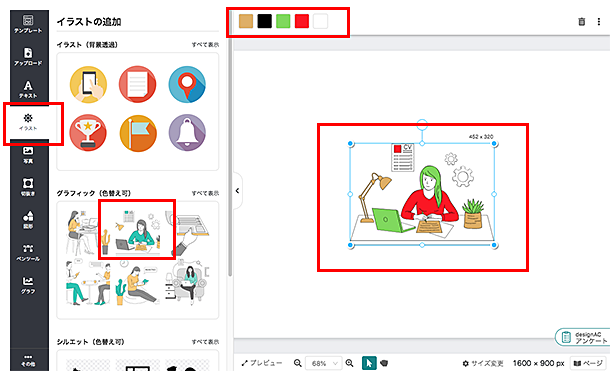Add the red document illustration icon
This screenshot has width=610, height=371.
click(x=138, y=84)
